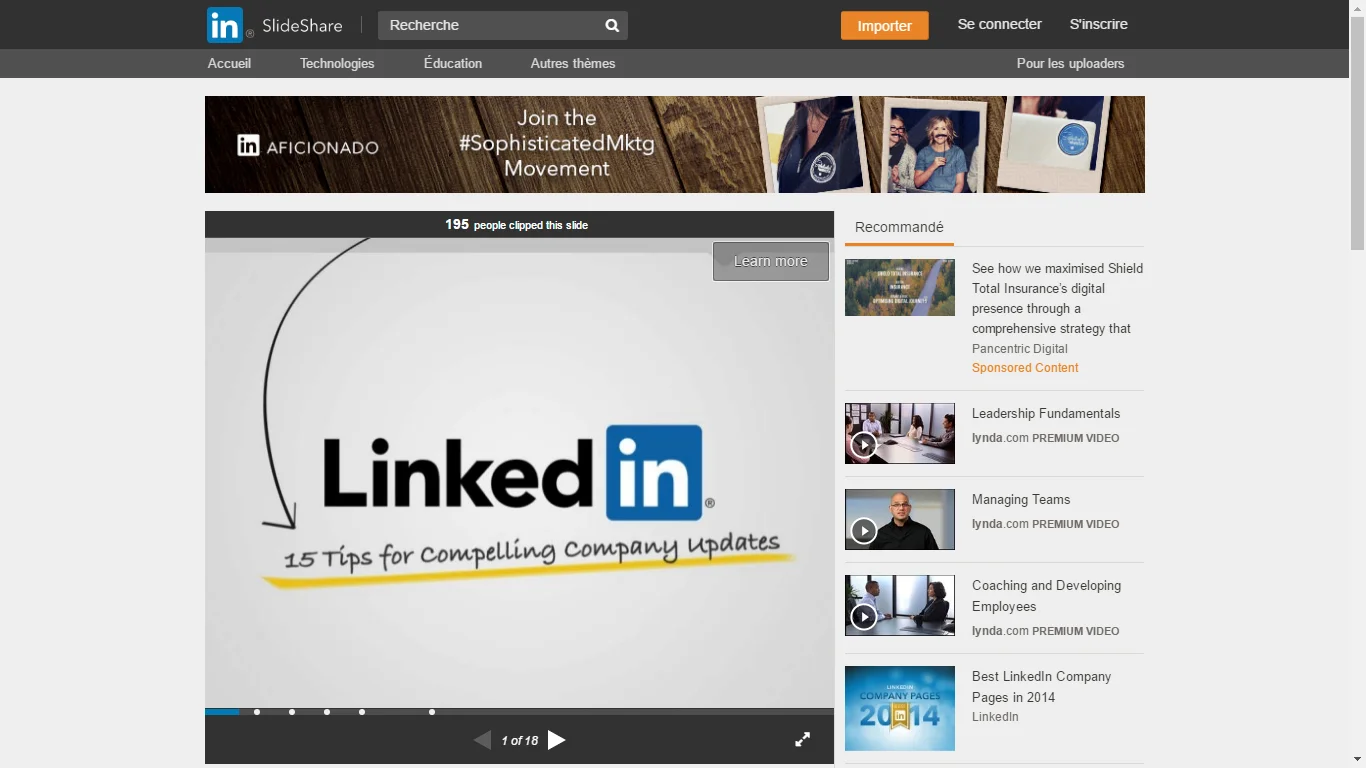The image size is (1366, 768).
Task: Click the Aficionado SophisticatedMktg banner
Action: pyautogui.click(x=675, y=144)
